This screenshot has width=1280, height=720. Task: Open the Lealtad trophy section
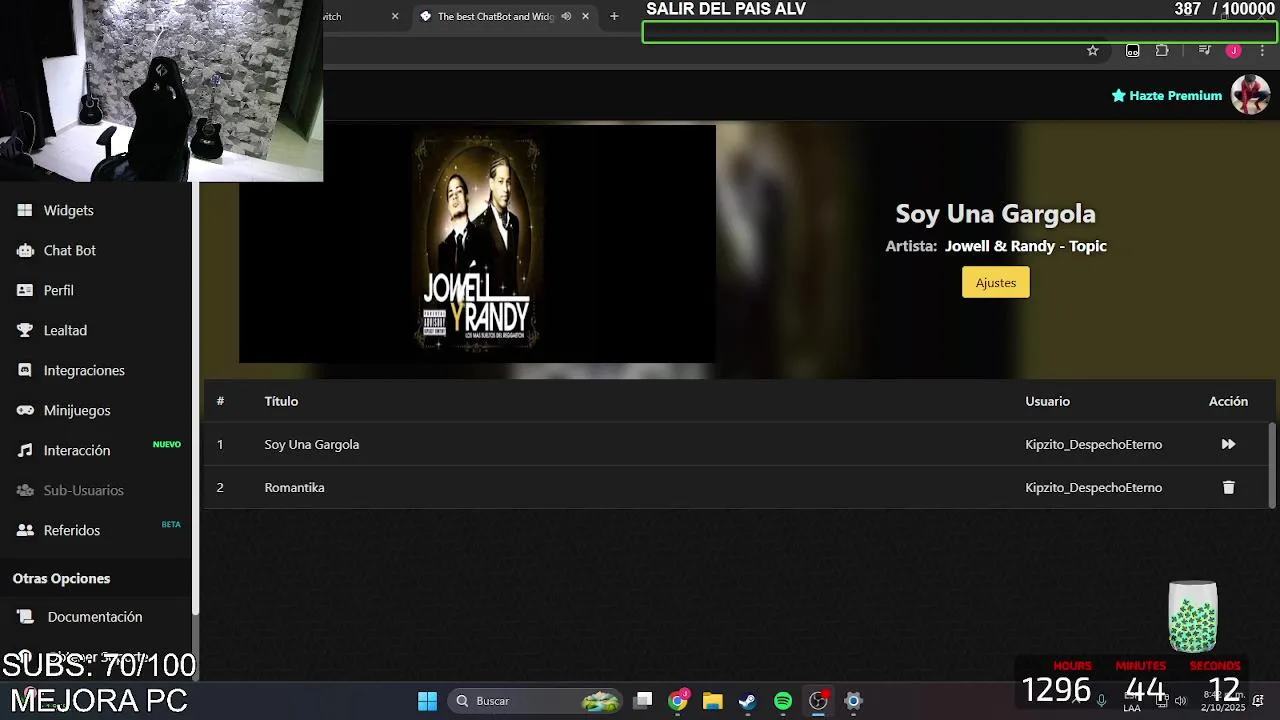pyautogui.click(x=65, y=330)
